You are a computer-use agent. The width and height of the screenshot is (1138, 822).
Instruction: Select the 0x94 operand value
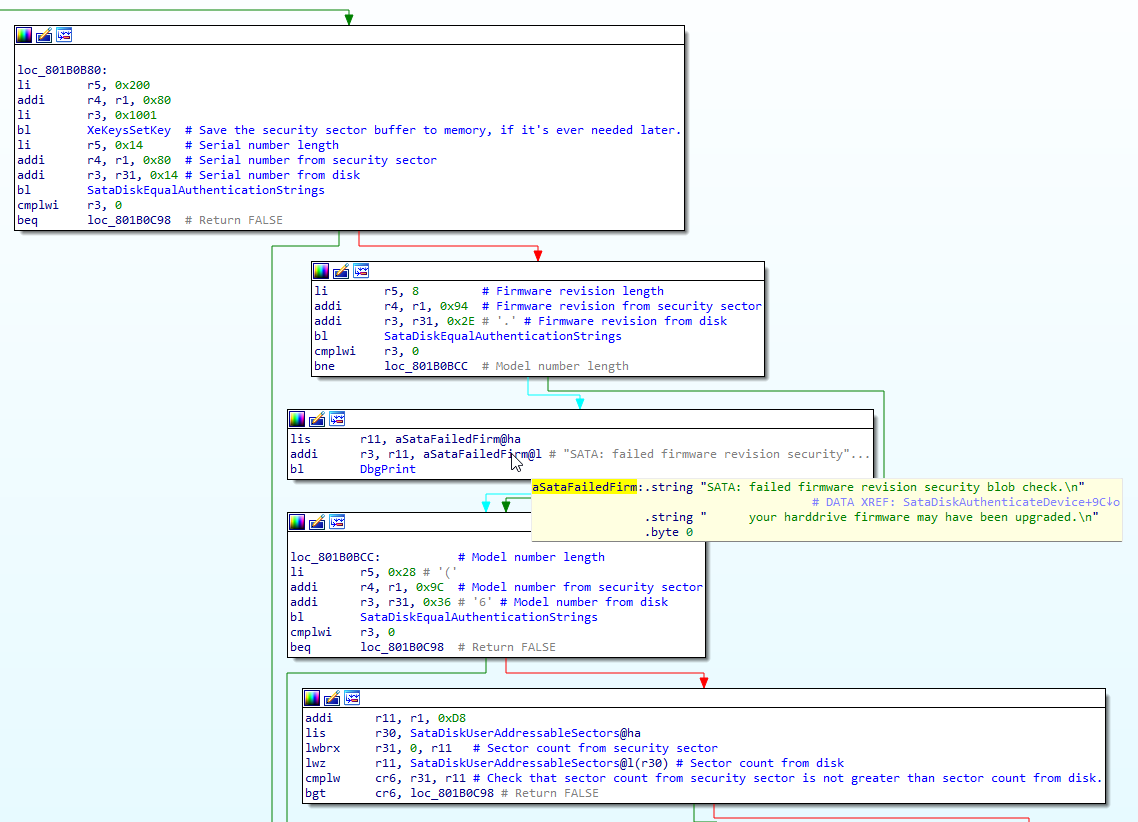(x=454, y=306)
